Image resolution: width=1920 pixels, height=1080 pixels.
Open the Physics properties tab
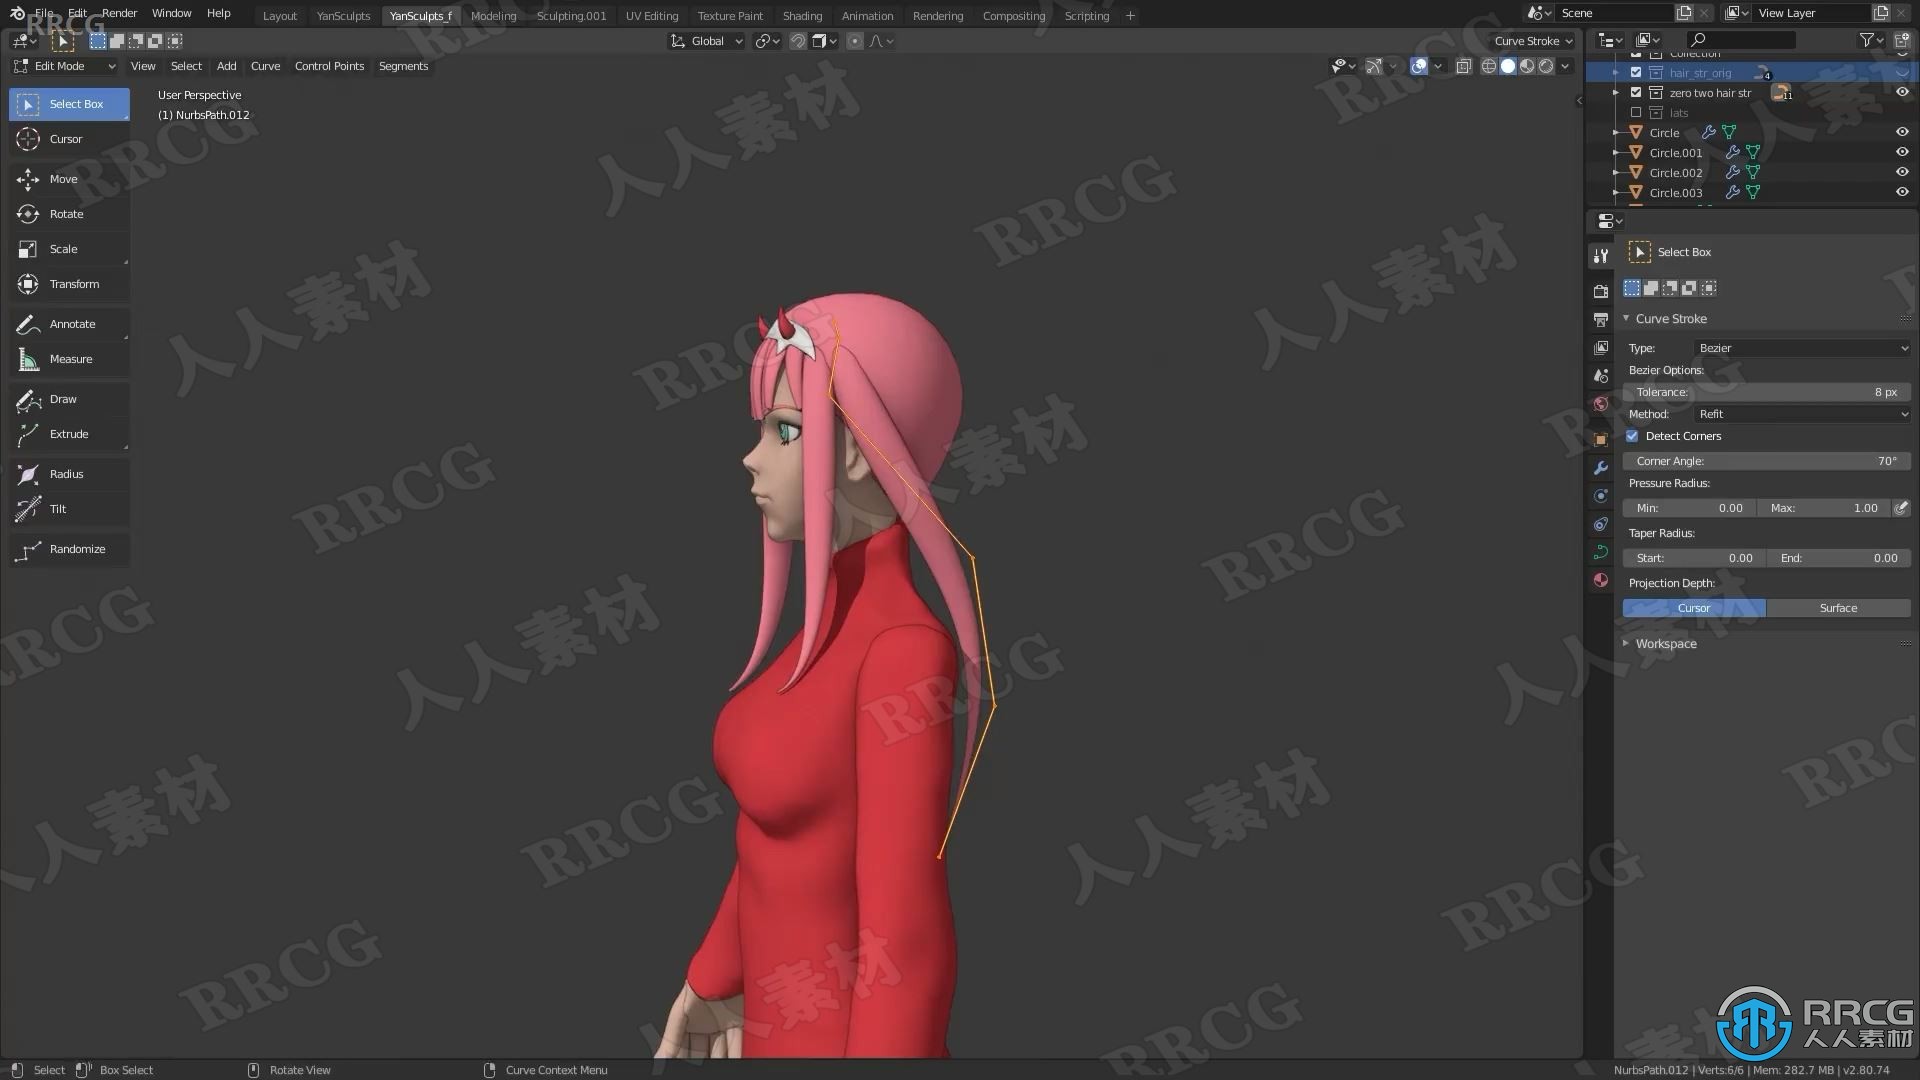pyautogui.click(x=1601, y=496)
